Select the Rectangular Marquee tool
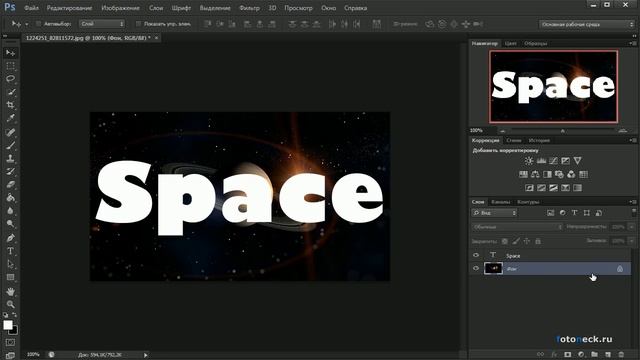This screenshot has height=360, width=640. tap(11, 66)
